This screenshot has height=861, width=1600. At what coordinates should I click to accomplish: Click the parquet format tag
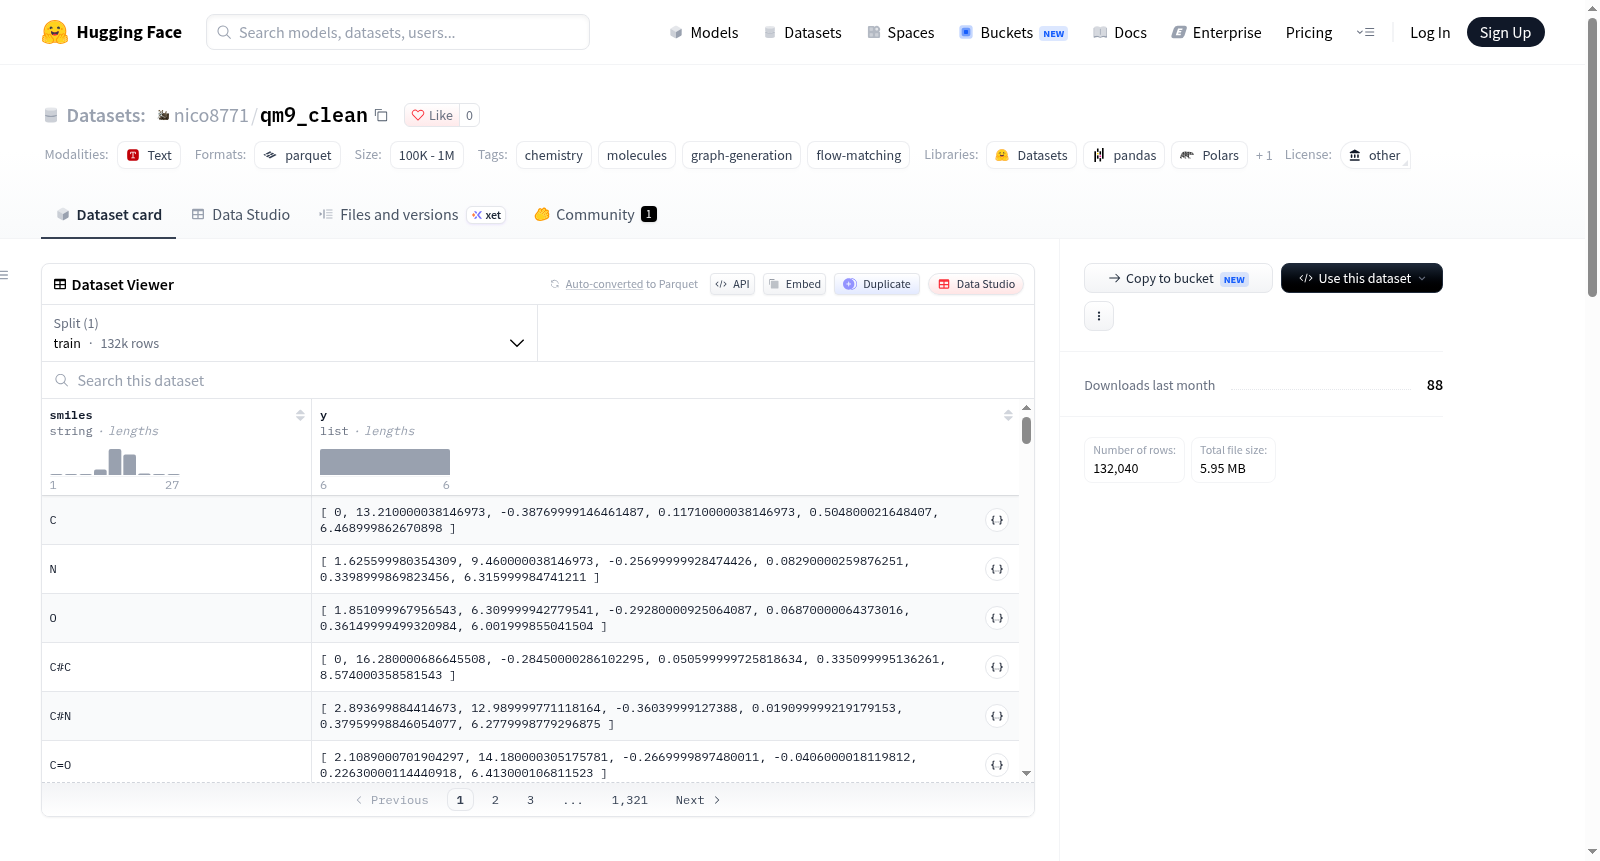(x=298, y=155)
